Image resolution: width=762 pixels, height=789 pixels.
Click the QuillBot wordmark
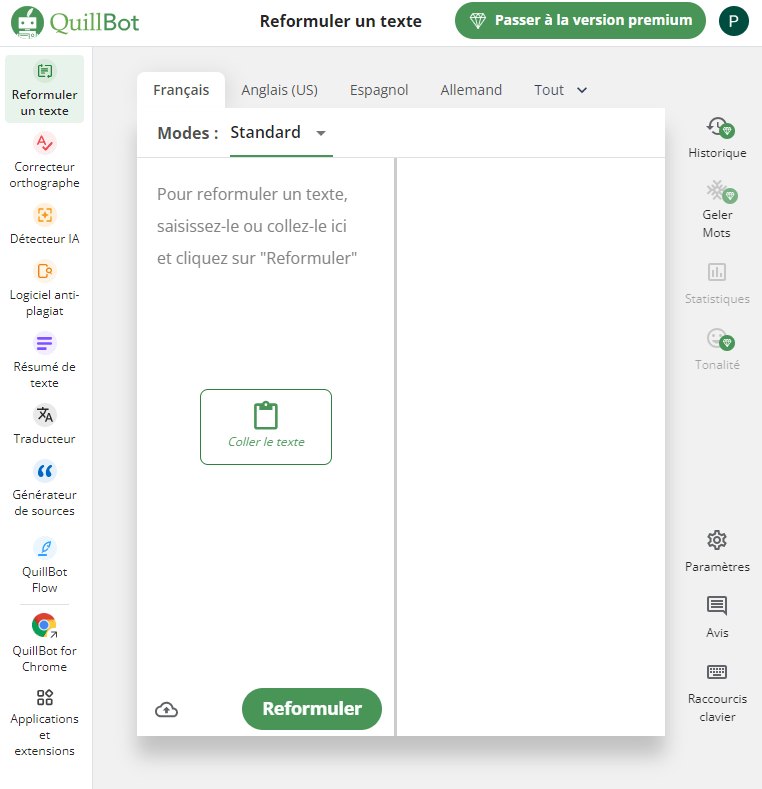pyautogui.click(x=95, y=22)
